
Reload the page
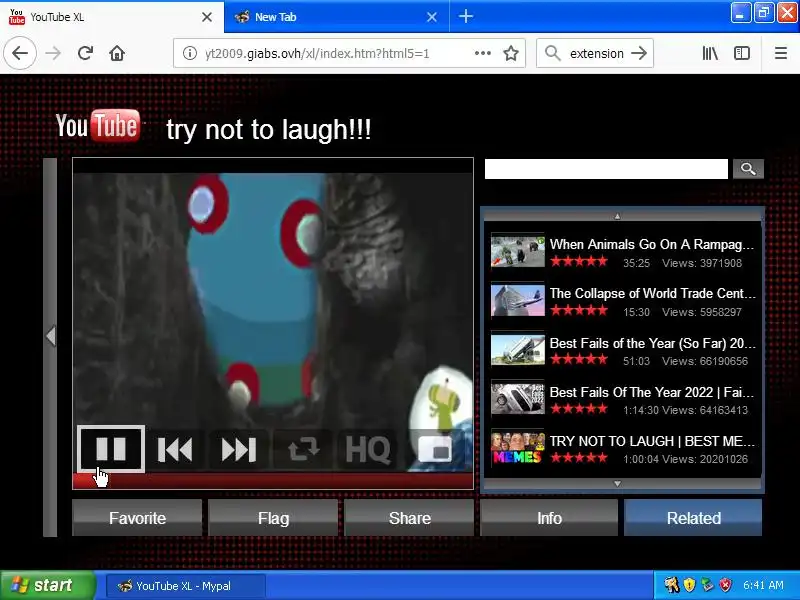coord(85,53)
